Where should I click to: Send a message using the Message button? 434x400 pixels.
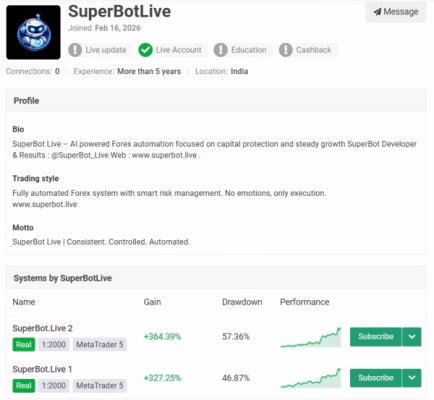point(396,12)
